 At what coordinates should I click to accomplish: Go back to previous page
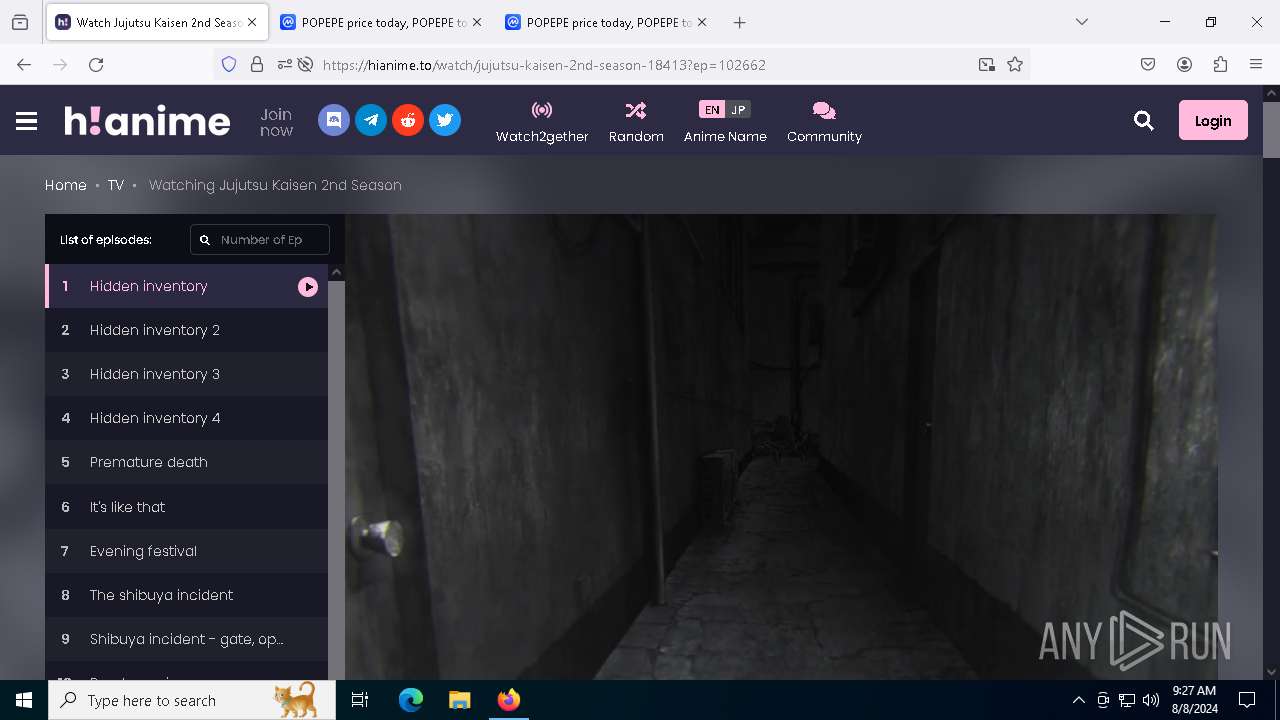[24, 64]
